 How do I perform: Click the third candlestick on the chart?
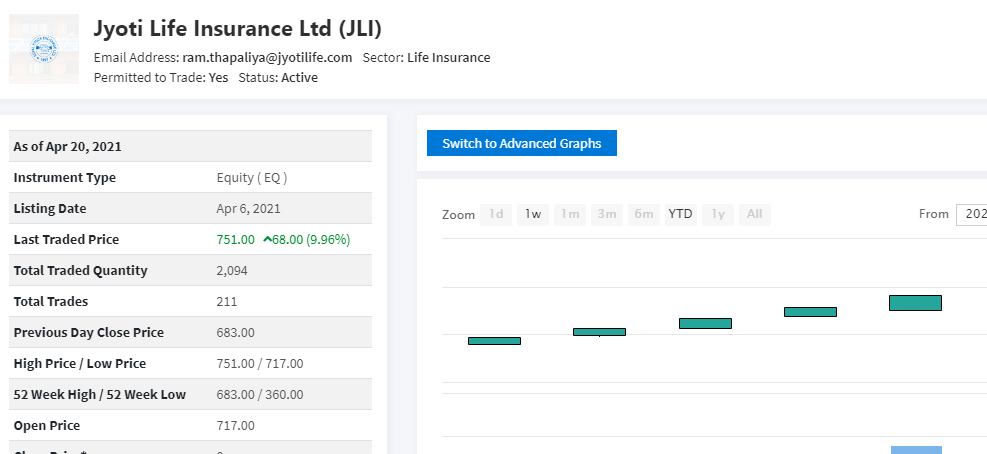[x=705, y=323]
